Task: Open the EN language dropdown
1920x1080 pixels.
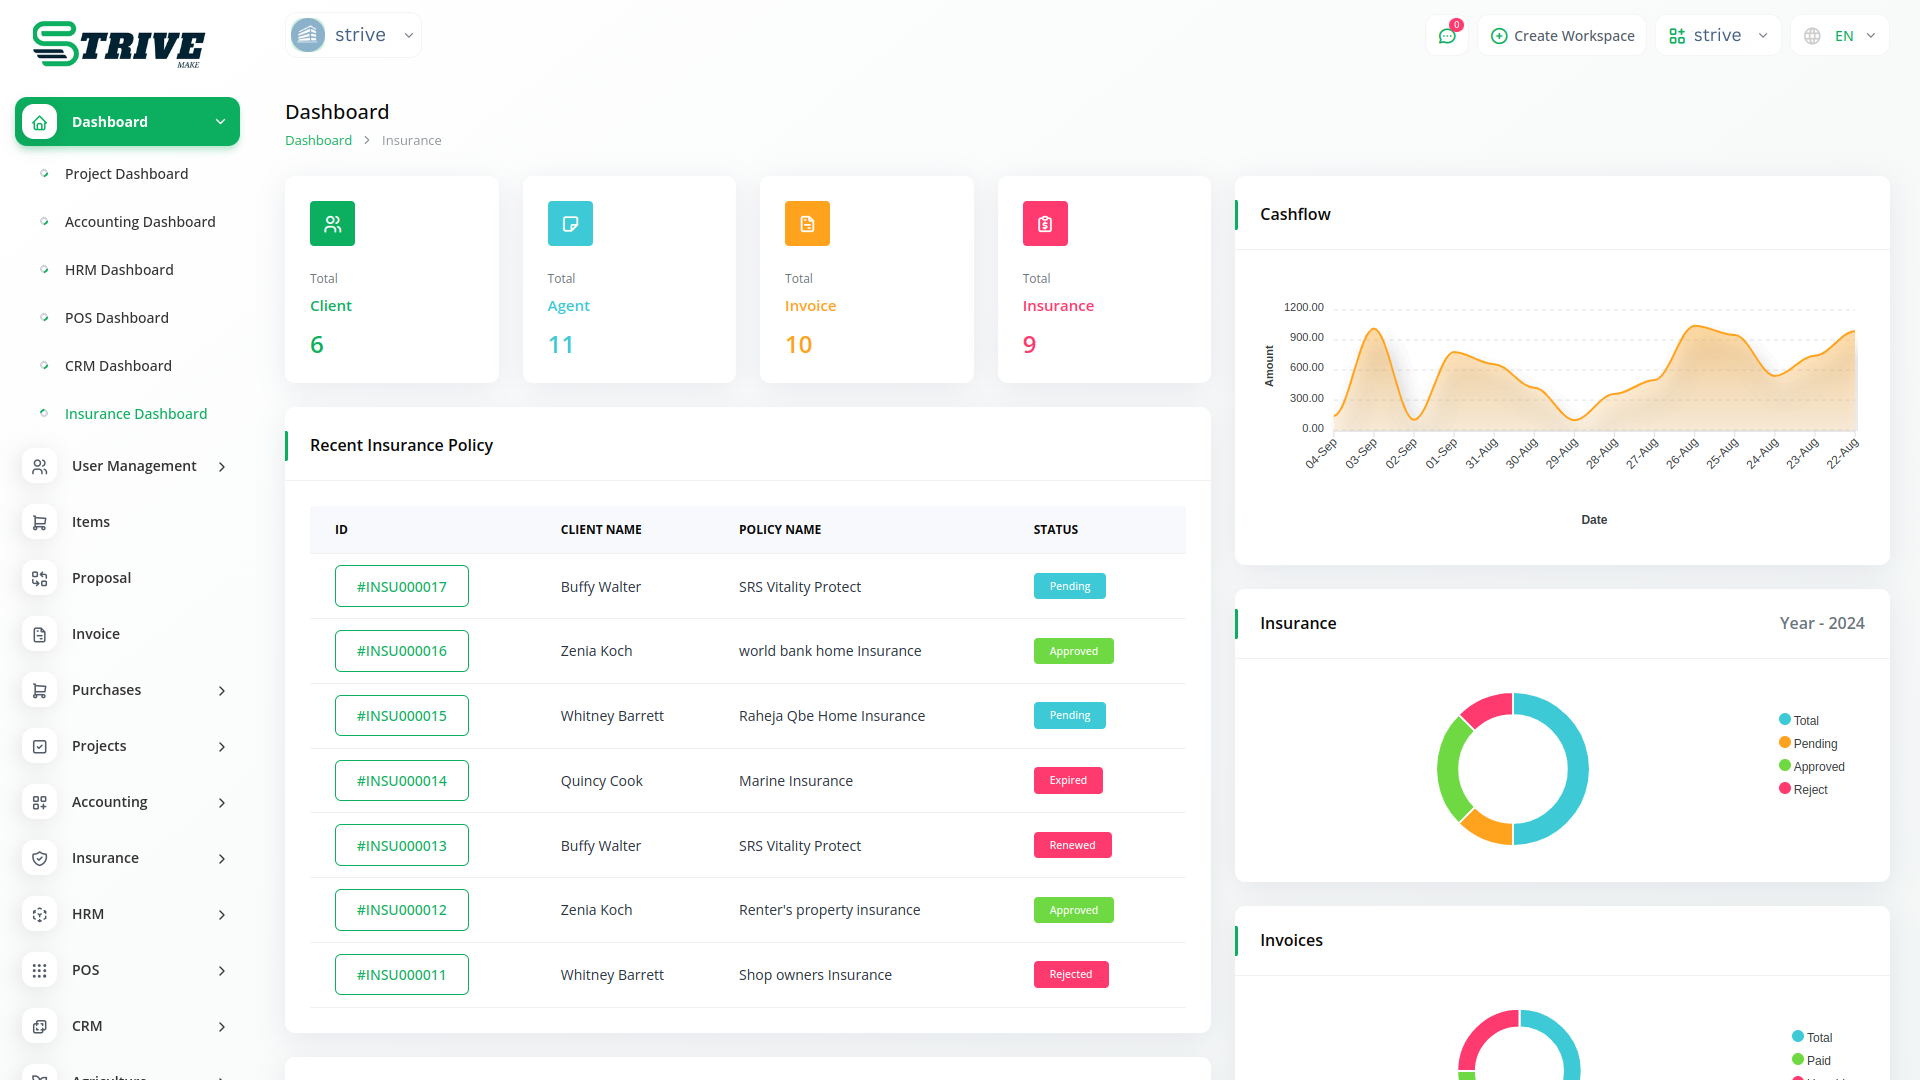Action: (x=1841, y=36)
